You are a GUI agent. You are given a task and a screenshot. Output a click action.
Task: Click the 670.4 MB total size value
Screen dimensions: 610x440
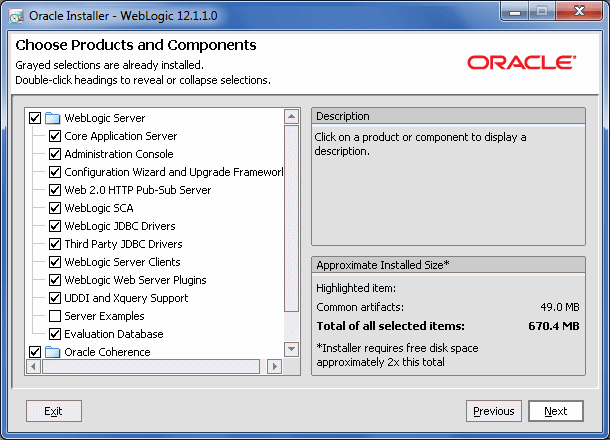[554, 326]
